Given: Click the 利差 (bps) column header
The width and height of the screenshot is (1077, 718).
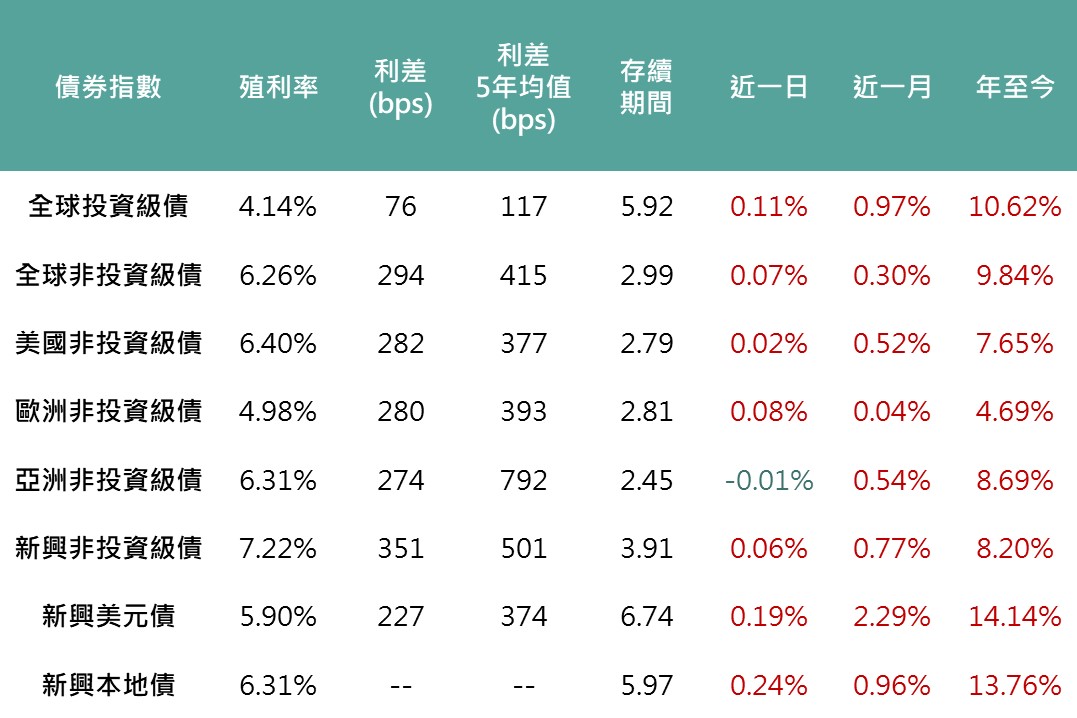Looking at the screenshot, I should click(x=400, y=87).
